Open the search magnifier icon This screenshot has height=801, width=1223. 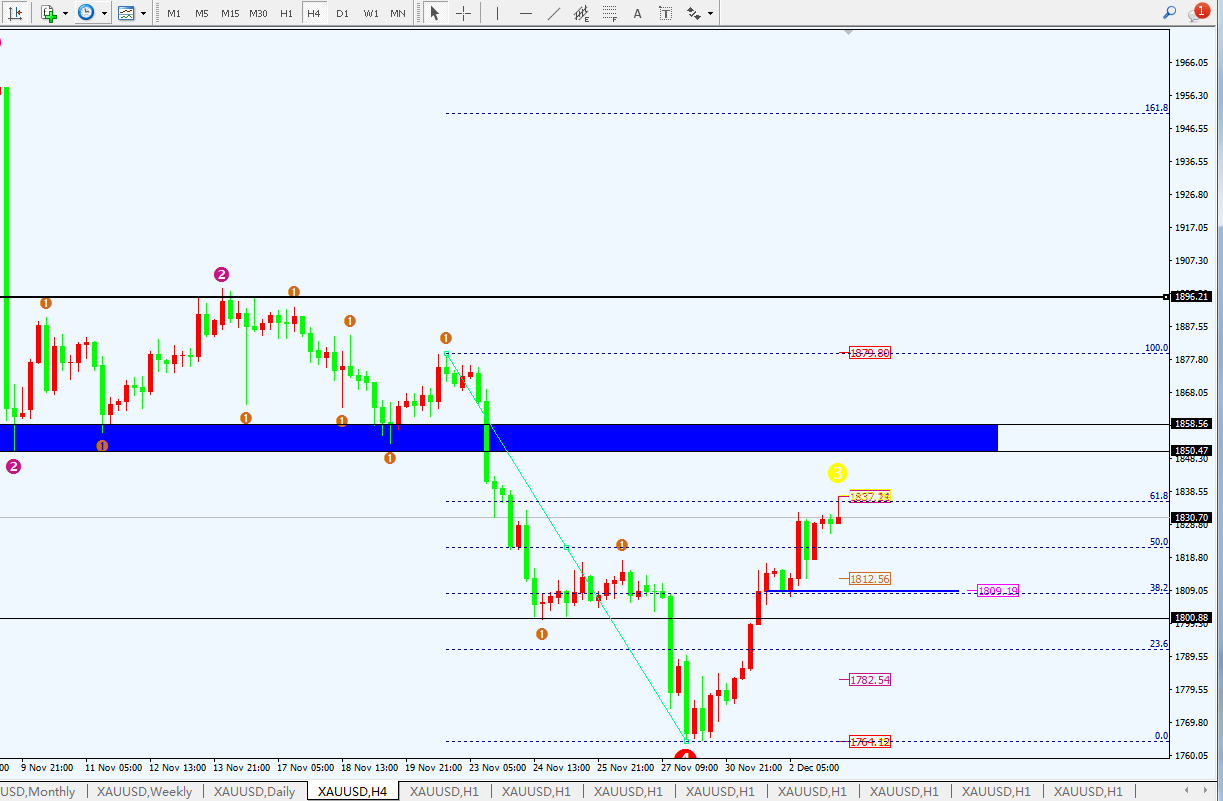[1169, 12]
